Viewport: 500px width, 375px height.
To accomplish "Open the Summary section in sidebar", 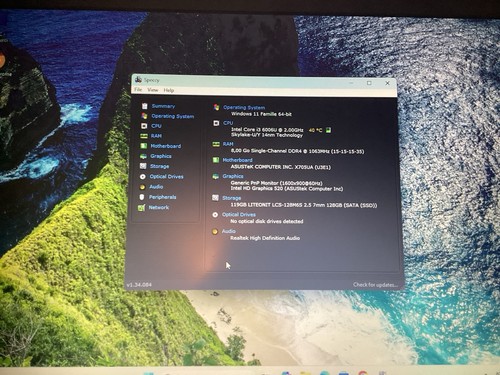I will tap(163, 106).
